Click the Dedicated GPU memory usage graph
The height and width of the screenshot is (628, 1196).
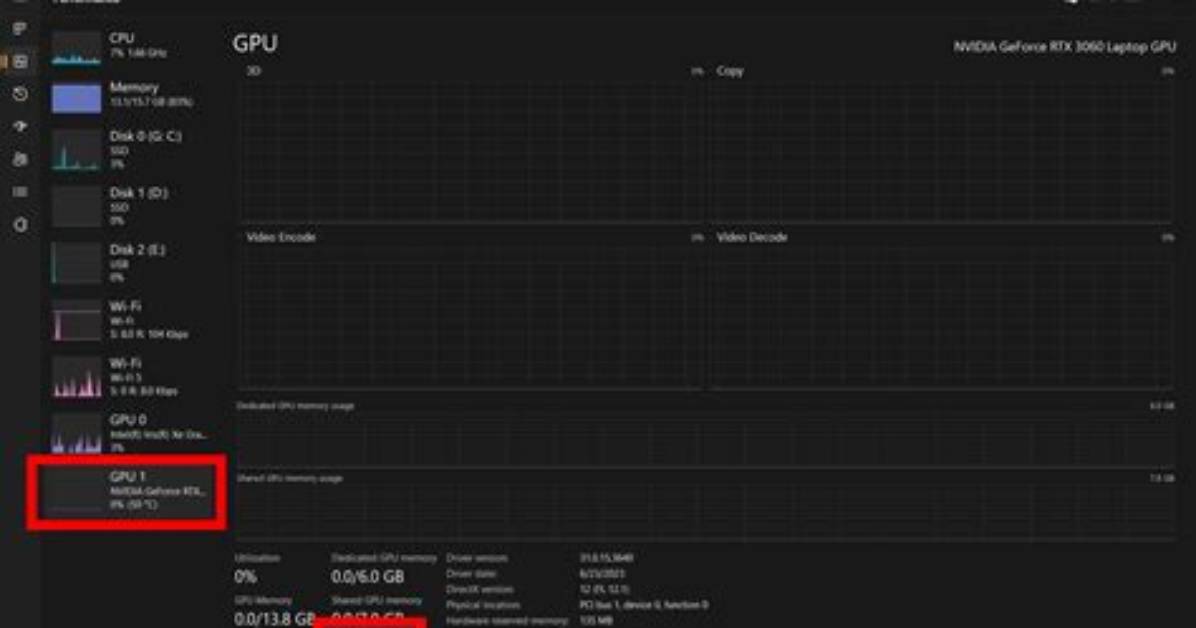coord(706,440)
